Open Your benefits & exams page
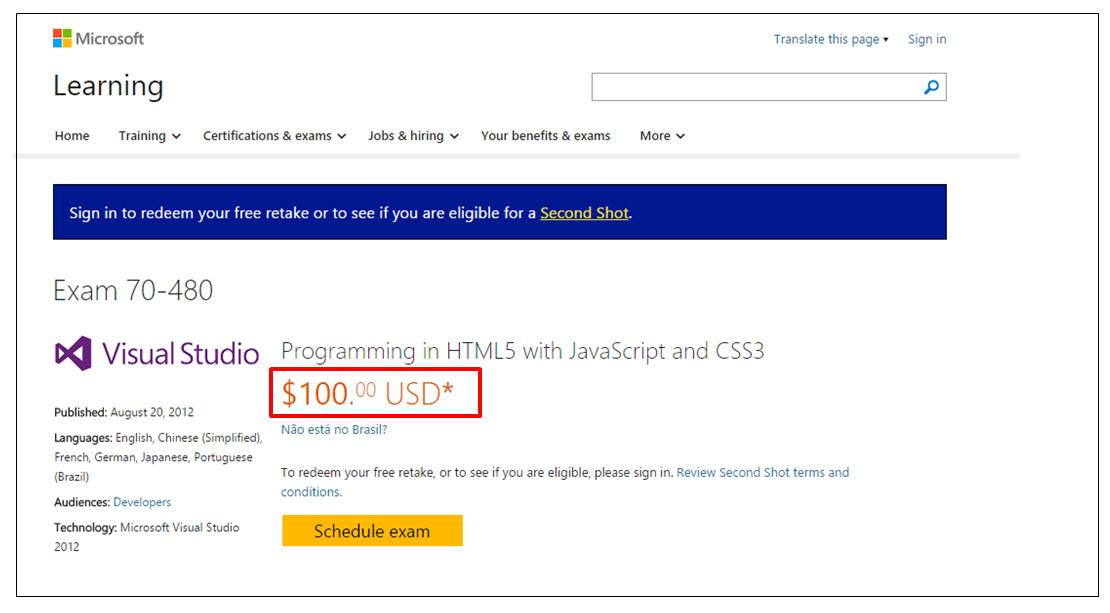This screenshot has height=613, width=1110. (546, 136)
